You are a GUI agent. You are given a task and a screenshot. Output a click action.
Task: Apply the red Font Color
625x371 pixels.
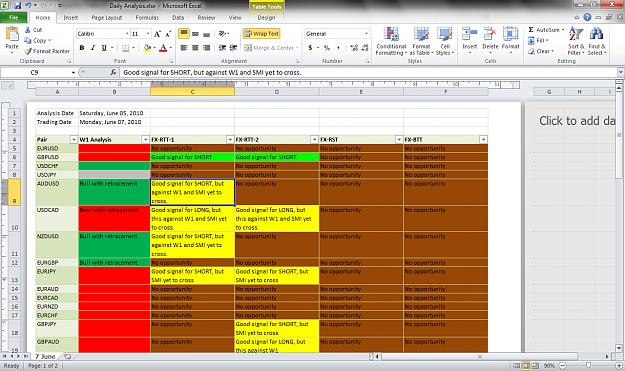(x=163, y=48)
